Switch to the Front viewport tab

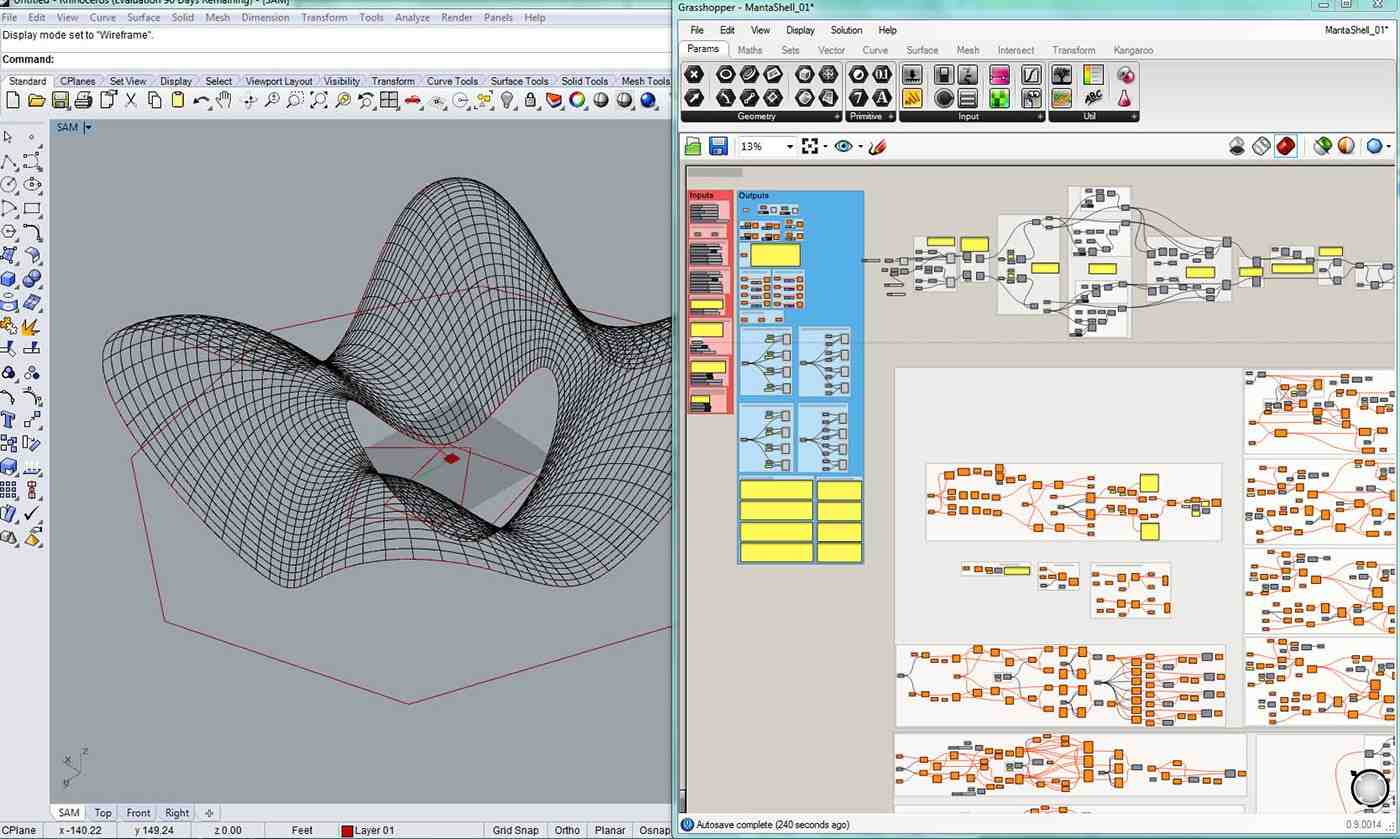(138, 813)
